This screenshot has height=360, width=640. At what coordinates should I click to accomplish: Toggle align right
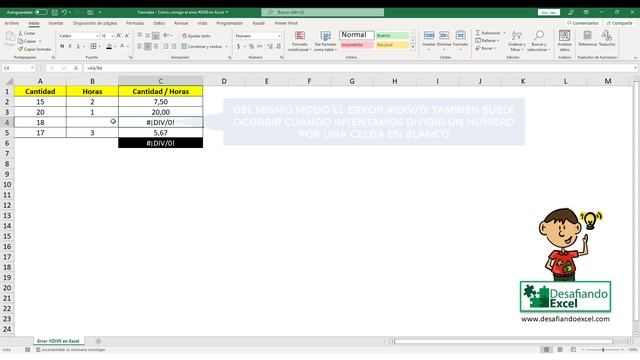pyautogui.click(x=156, y=47)
